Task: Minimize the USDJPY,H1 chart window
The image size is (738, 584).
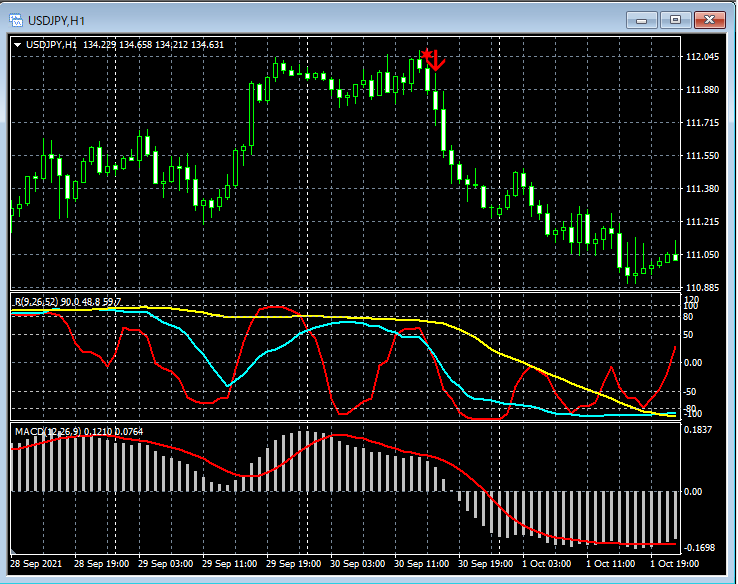Action: click(x=641, y=20)
